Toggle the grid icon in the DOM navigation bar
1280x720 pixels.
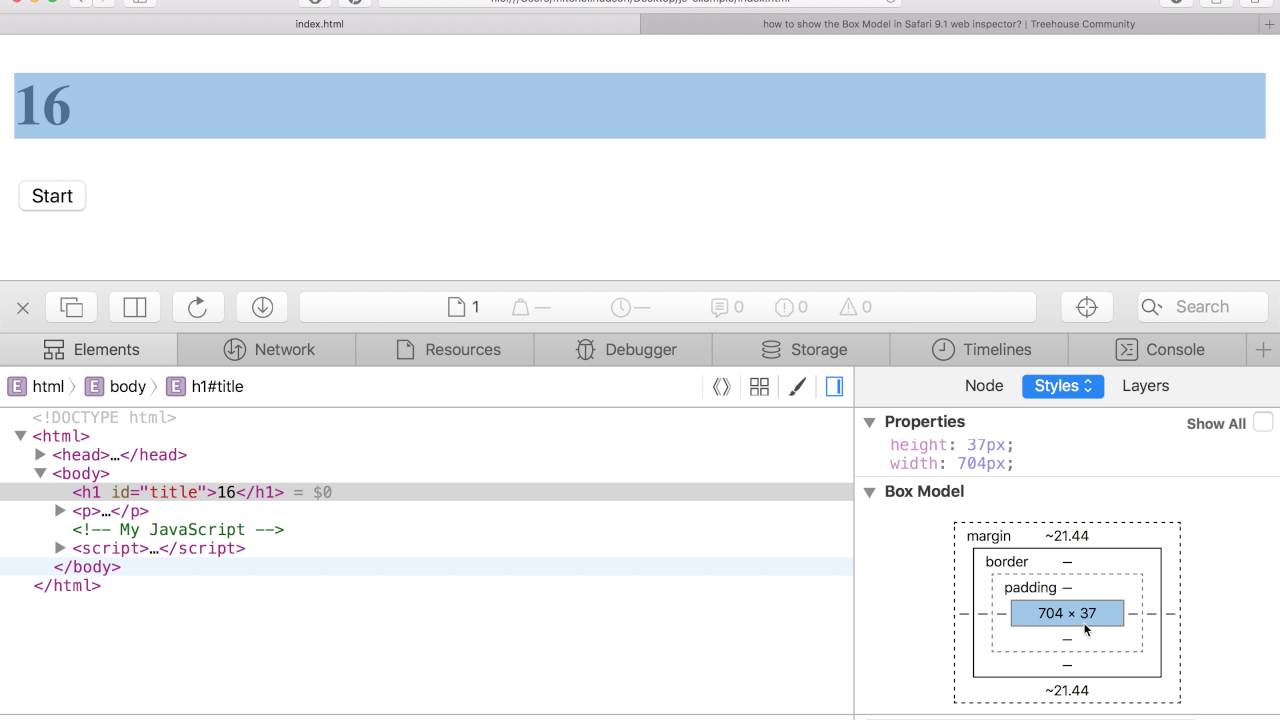759,386
